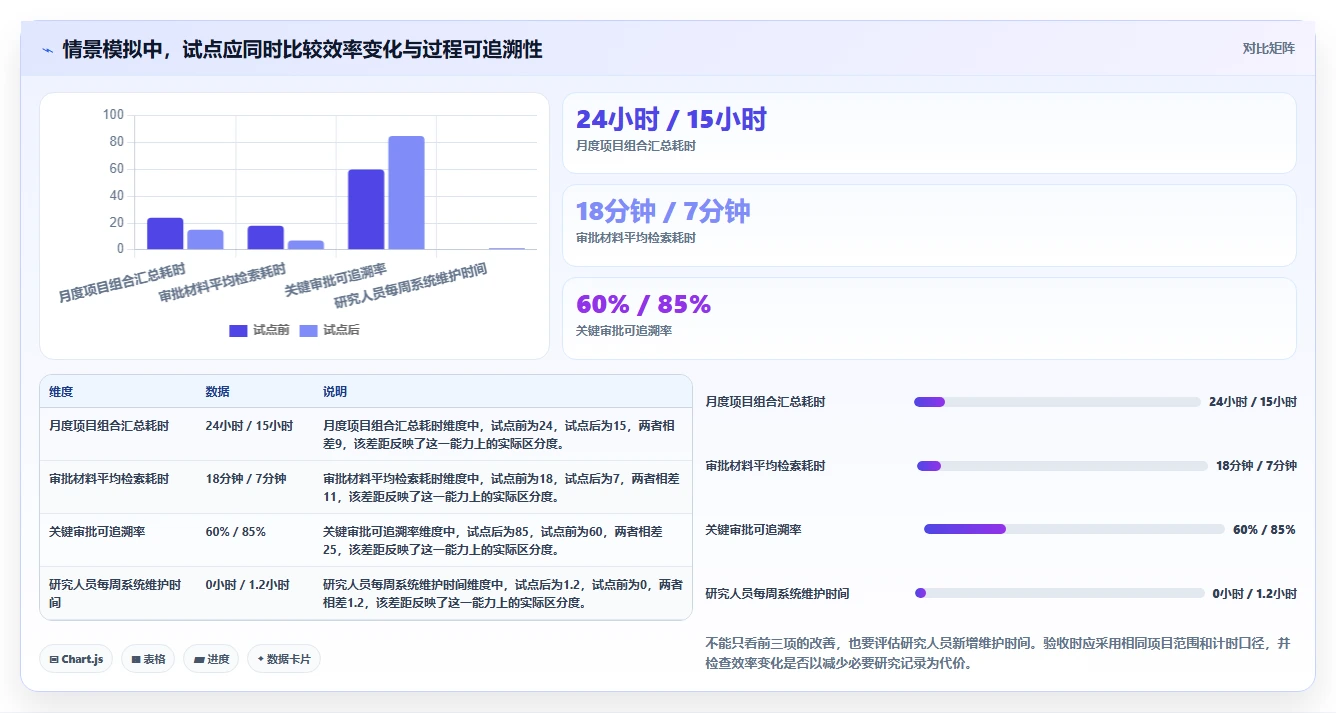Click the 数据卡片 tag chip
This screenshot has width=1336, height=713.
tap(284, 659)
